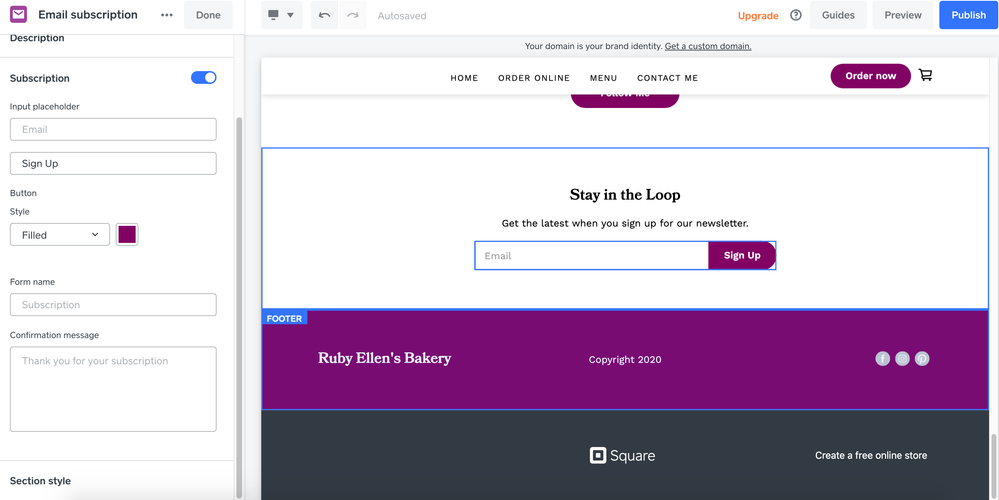This screenshot has height=500, width=999.
Task: Open the button Style dropdown
Action: [x=60, y=235]
